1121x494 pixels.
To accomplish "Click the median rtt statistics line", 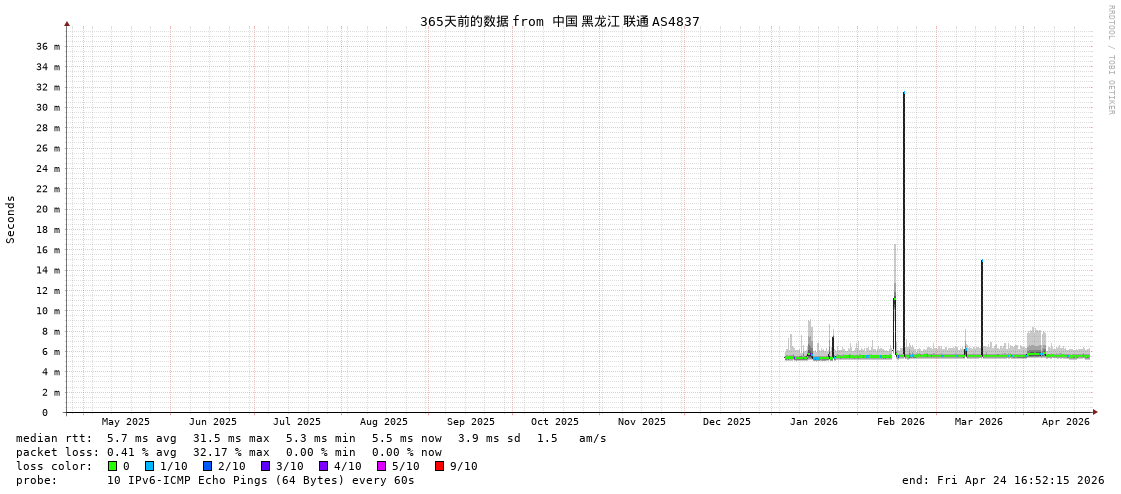I will tap(311, 438).
